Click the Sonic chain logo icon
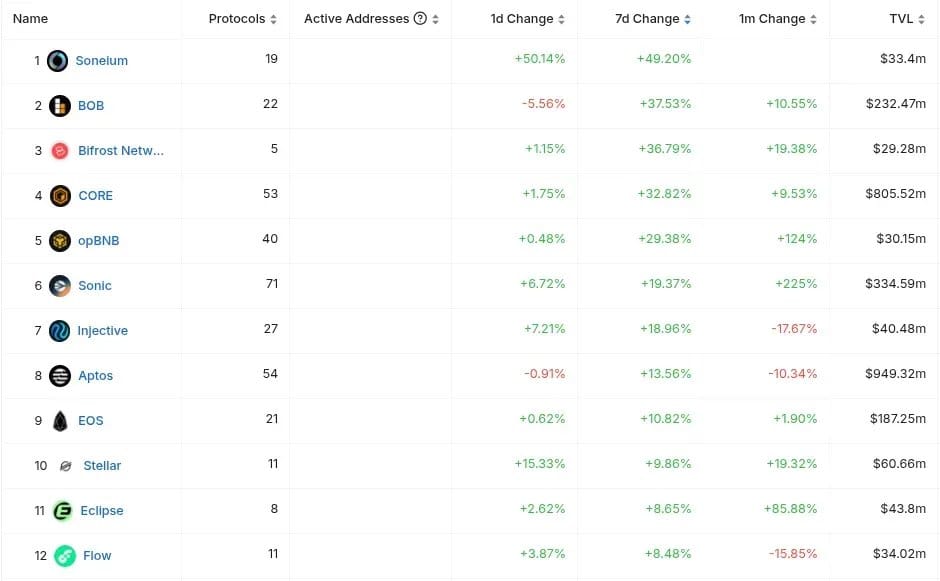 tap(60, 285)
